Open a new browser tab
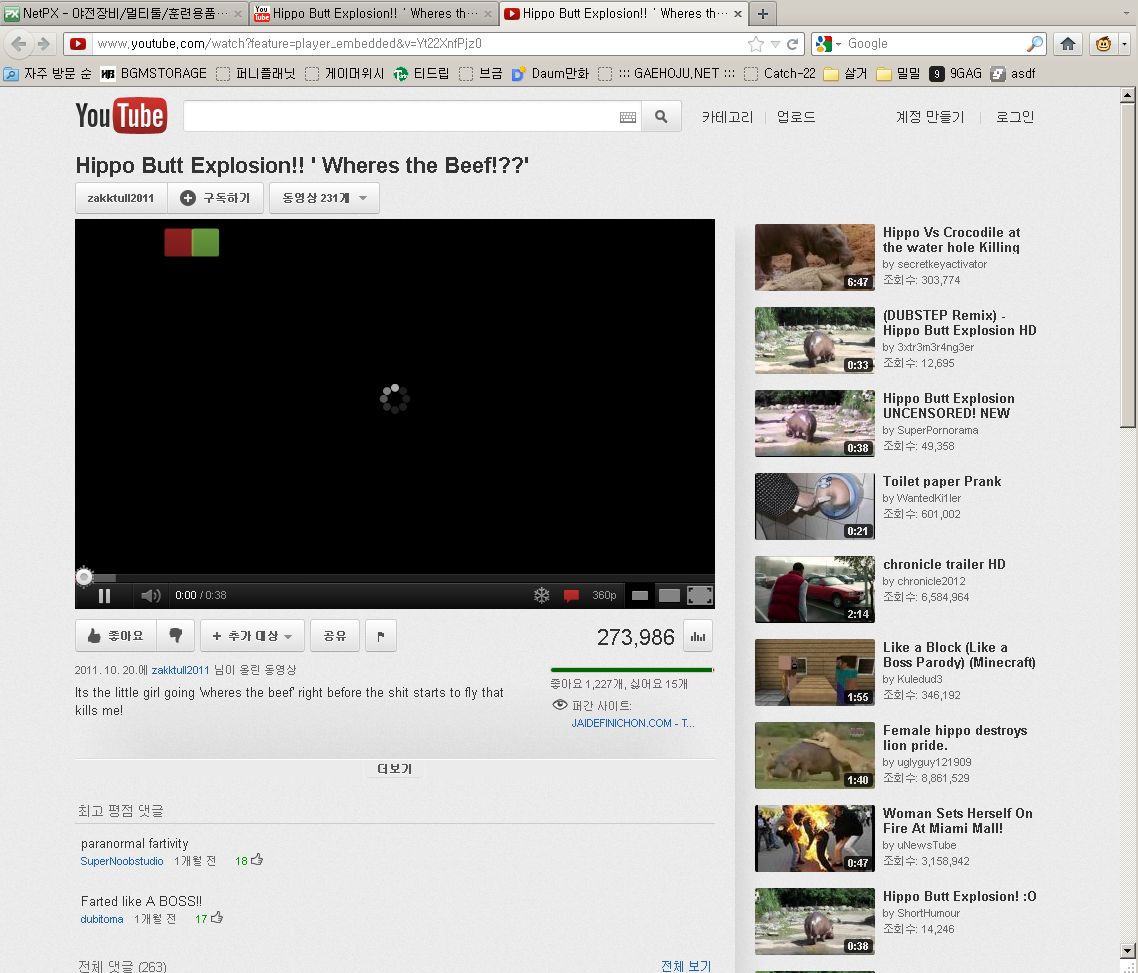Image resolution: width=1138 pixels, height=973 pixels. pos(763,14)
